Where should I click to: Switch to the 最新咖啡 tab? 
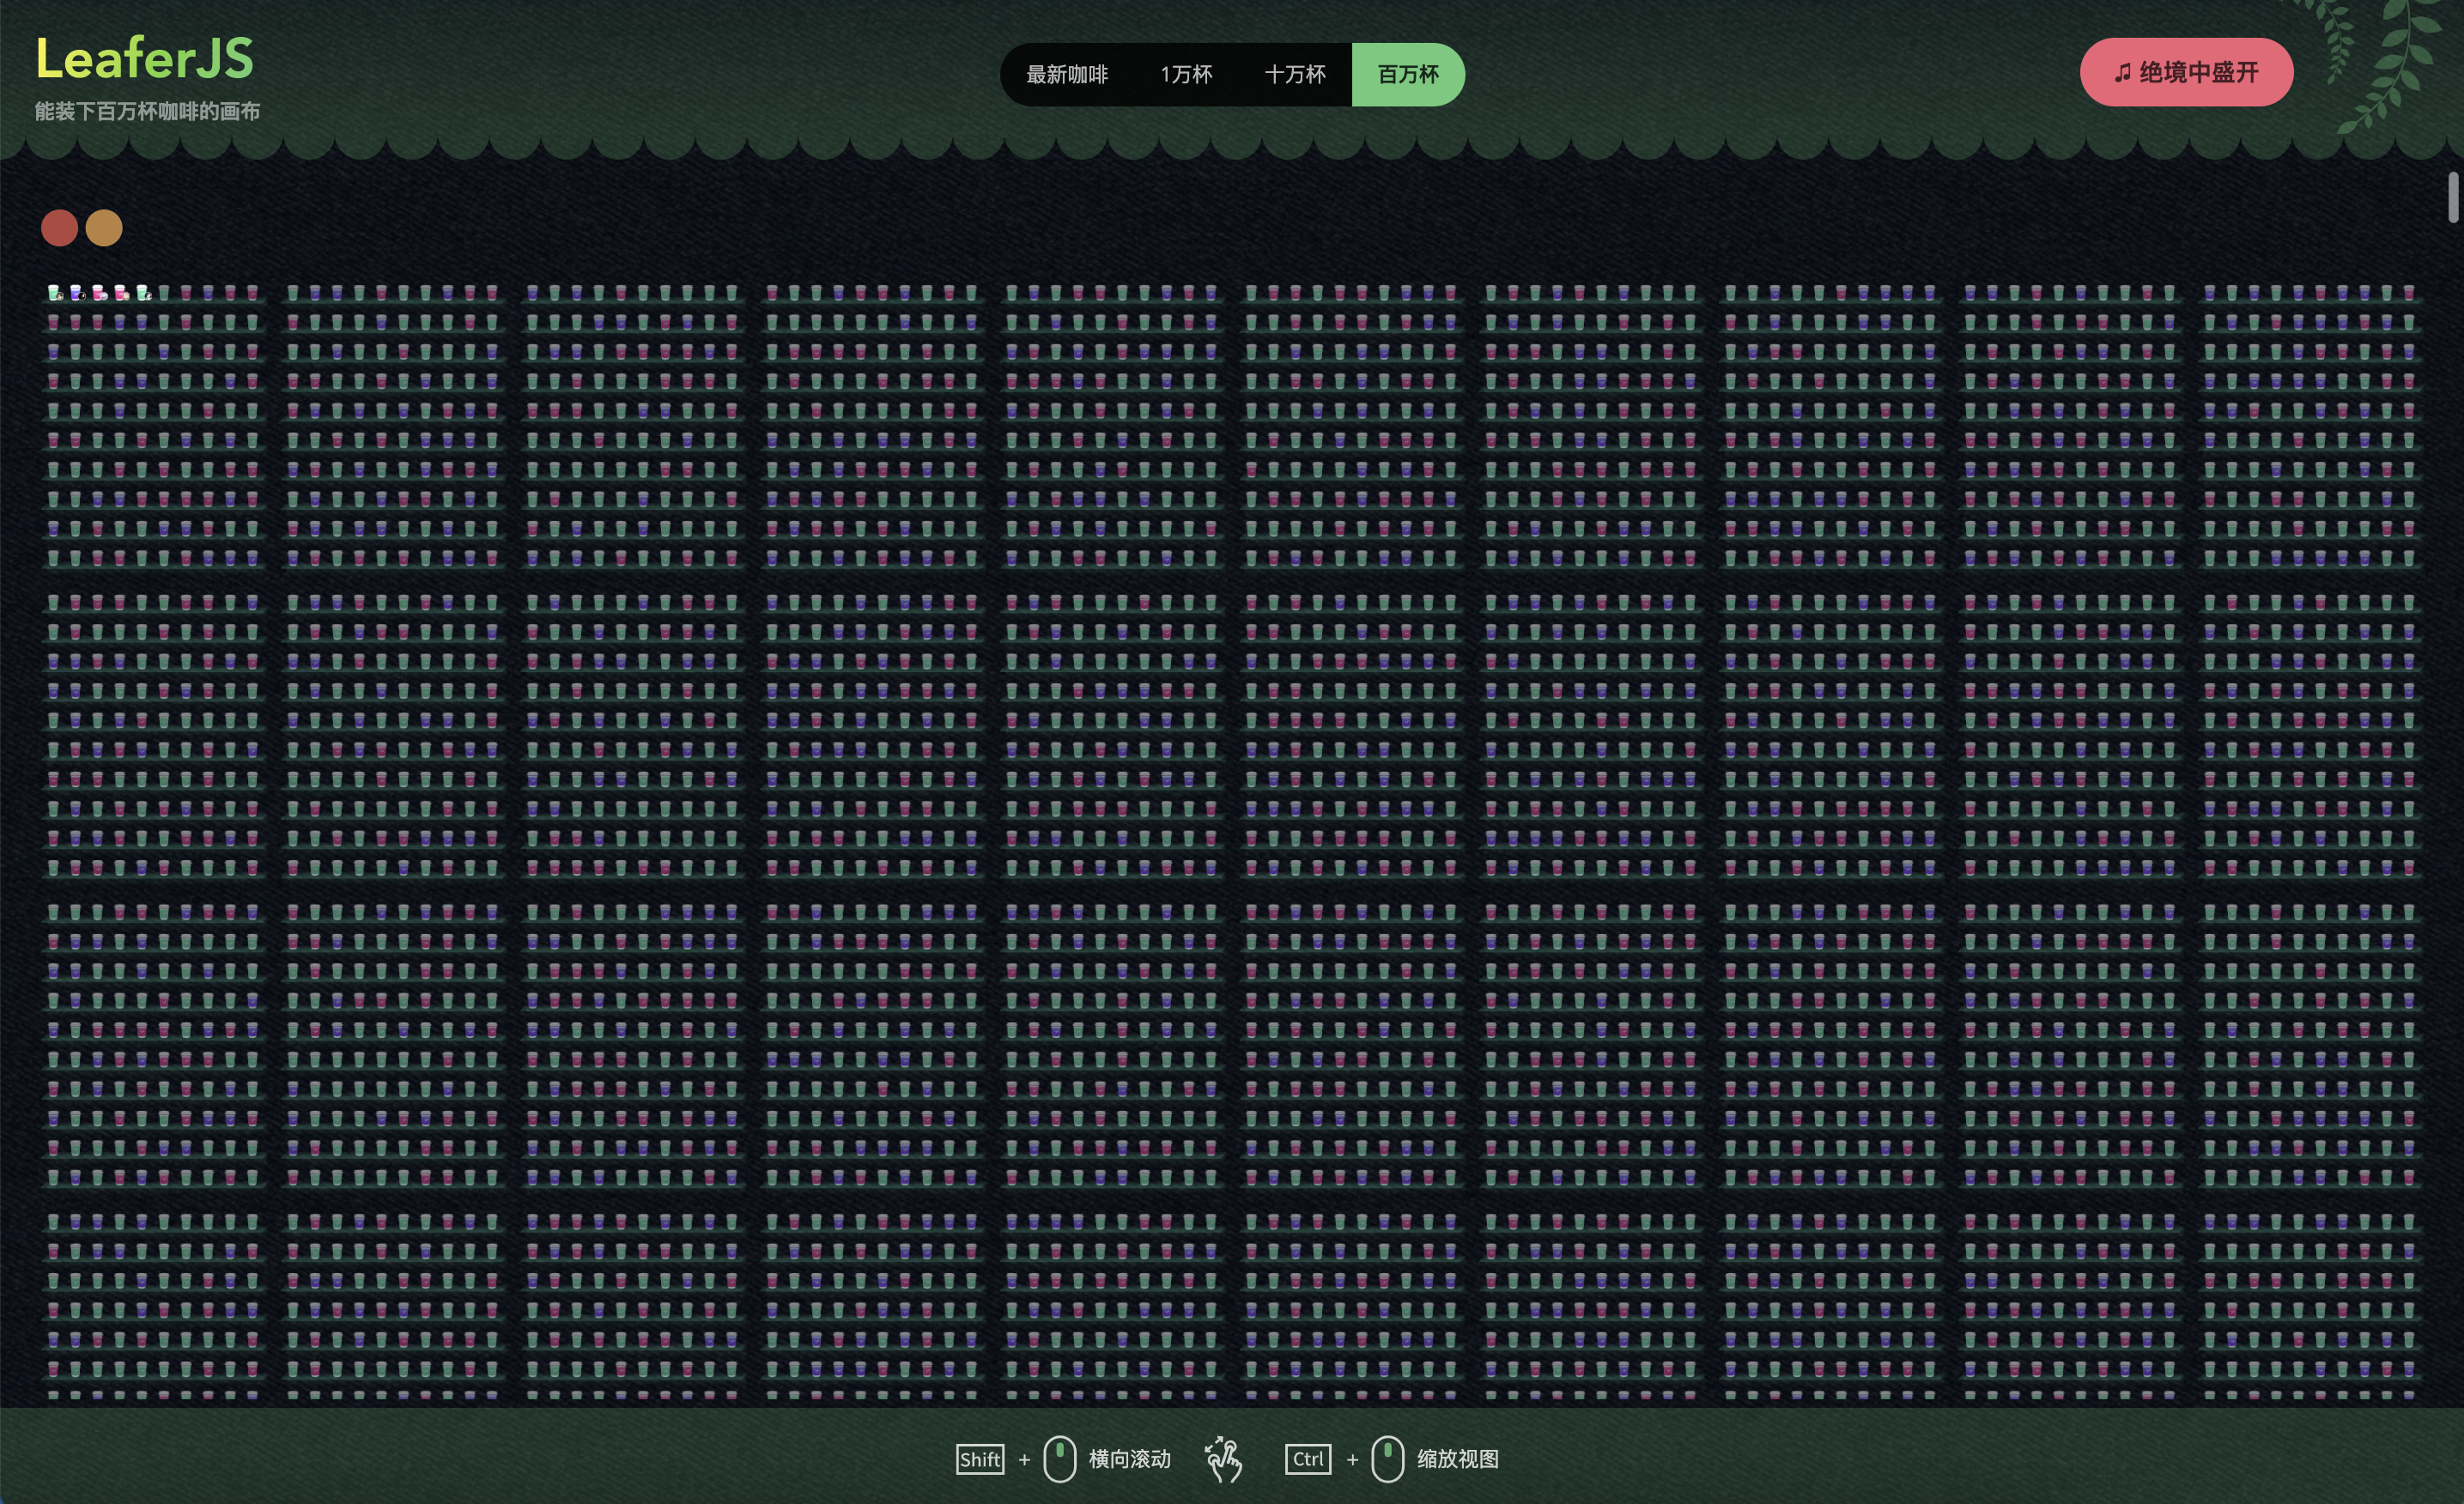coord(1067,75)
